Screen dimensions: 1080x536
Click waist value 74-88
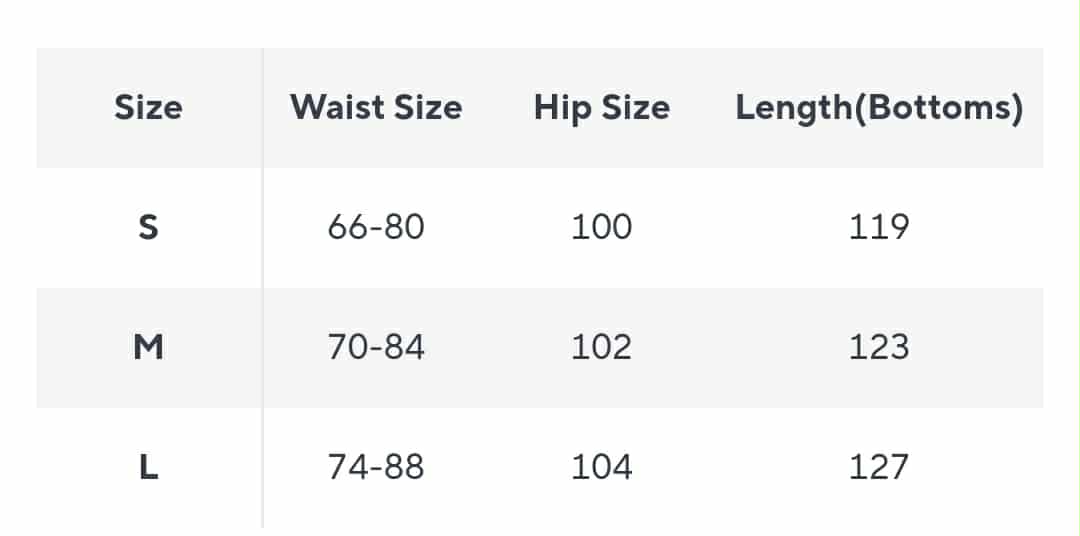click(376, 467)
